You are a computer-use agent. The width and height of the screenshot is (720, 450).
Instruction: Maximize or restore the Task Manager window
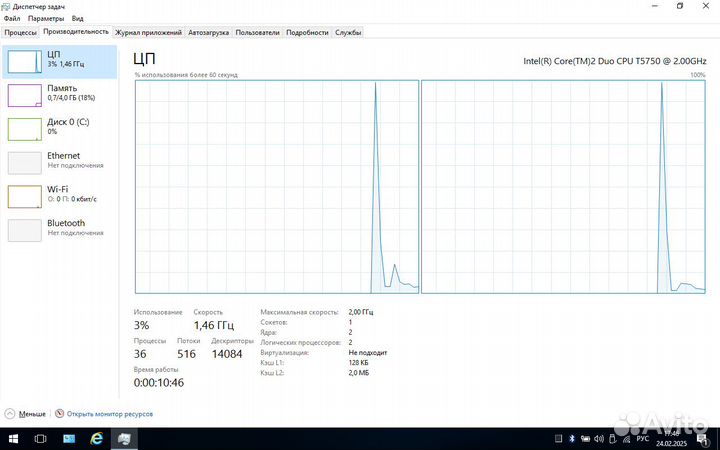(x=680, y=6)
